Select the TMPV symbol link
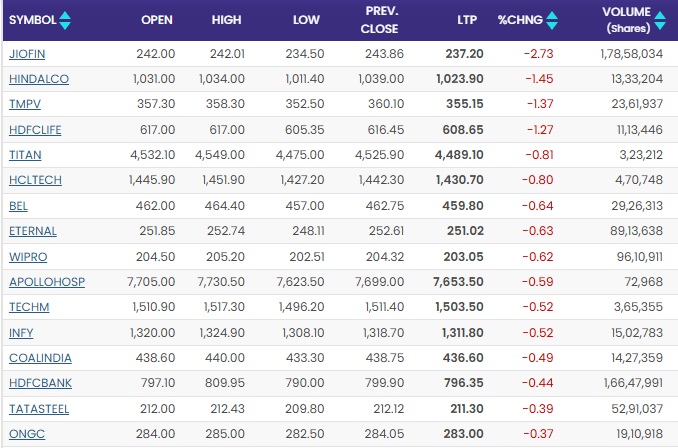This screenshot has width=678, height=448. point(23,103)
